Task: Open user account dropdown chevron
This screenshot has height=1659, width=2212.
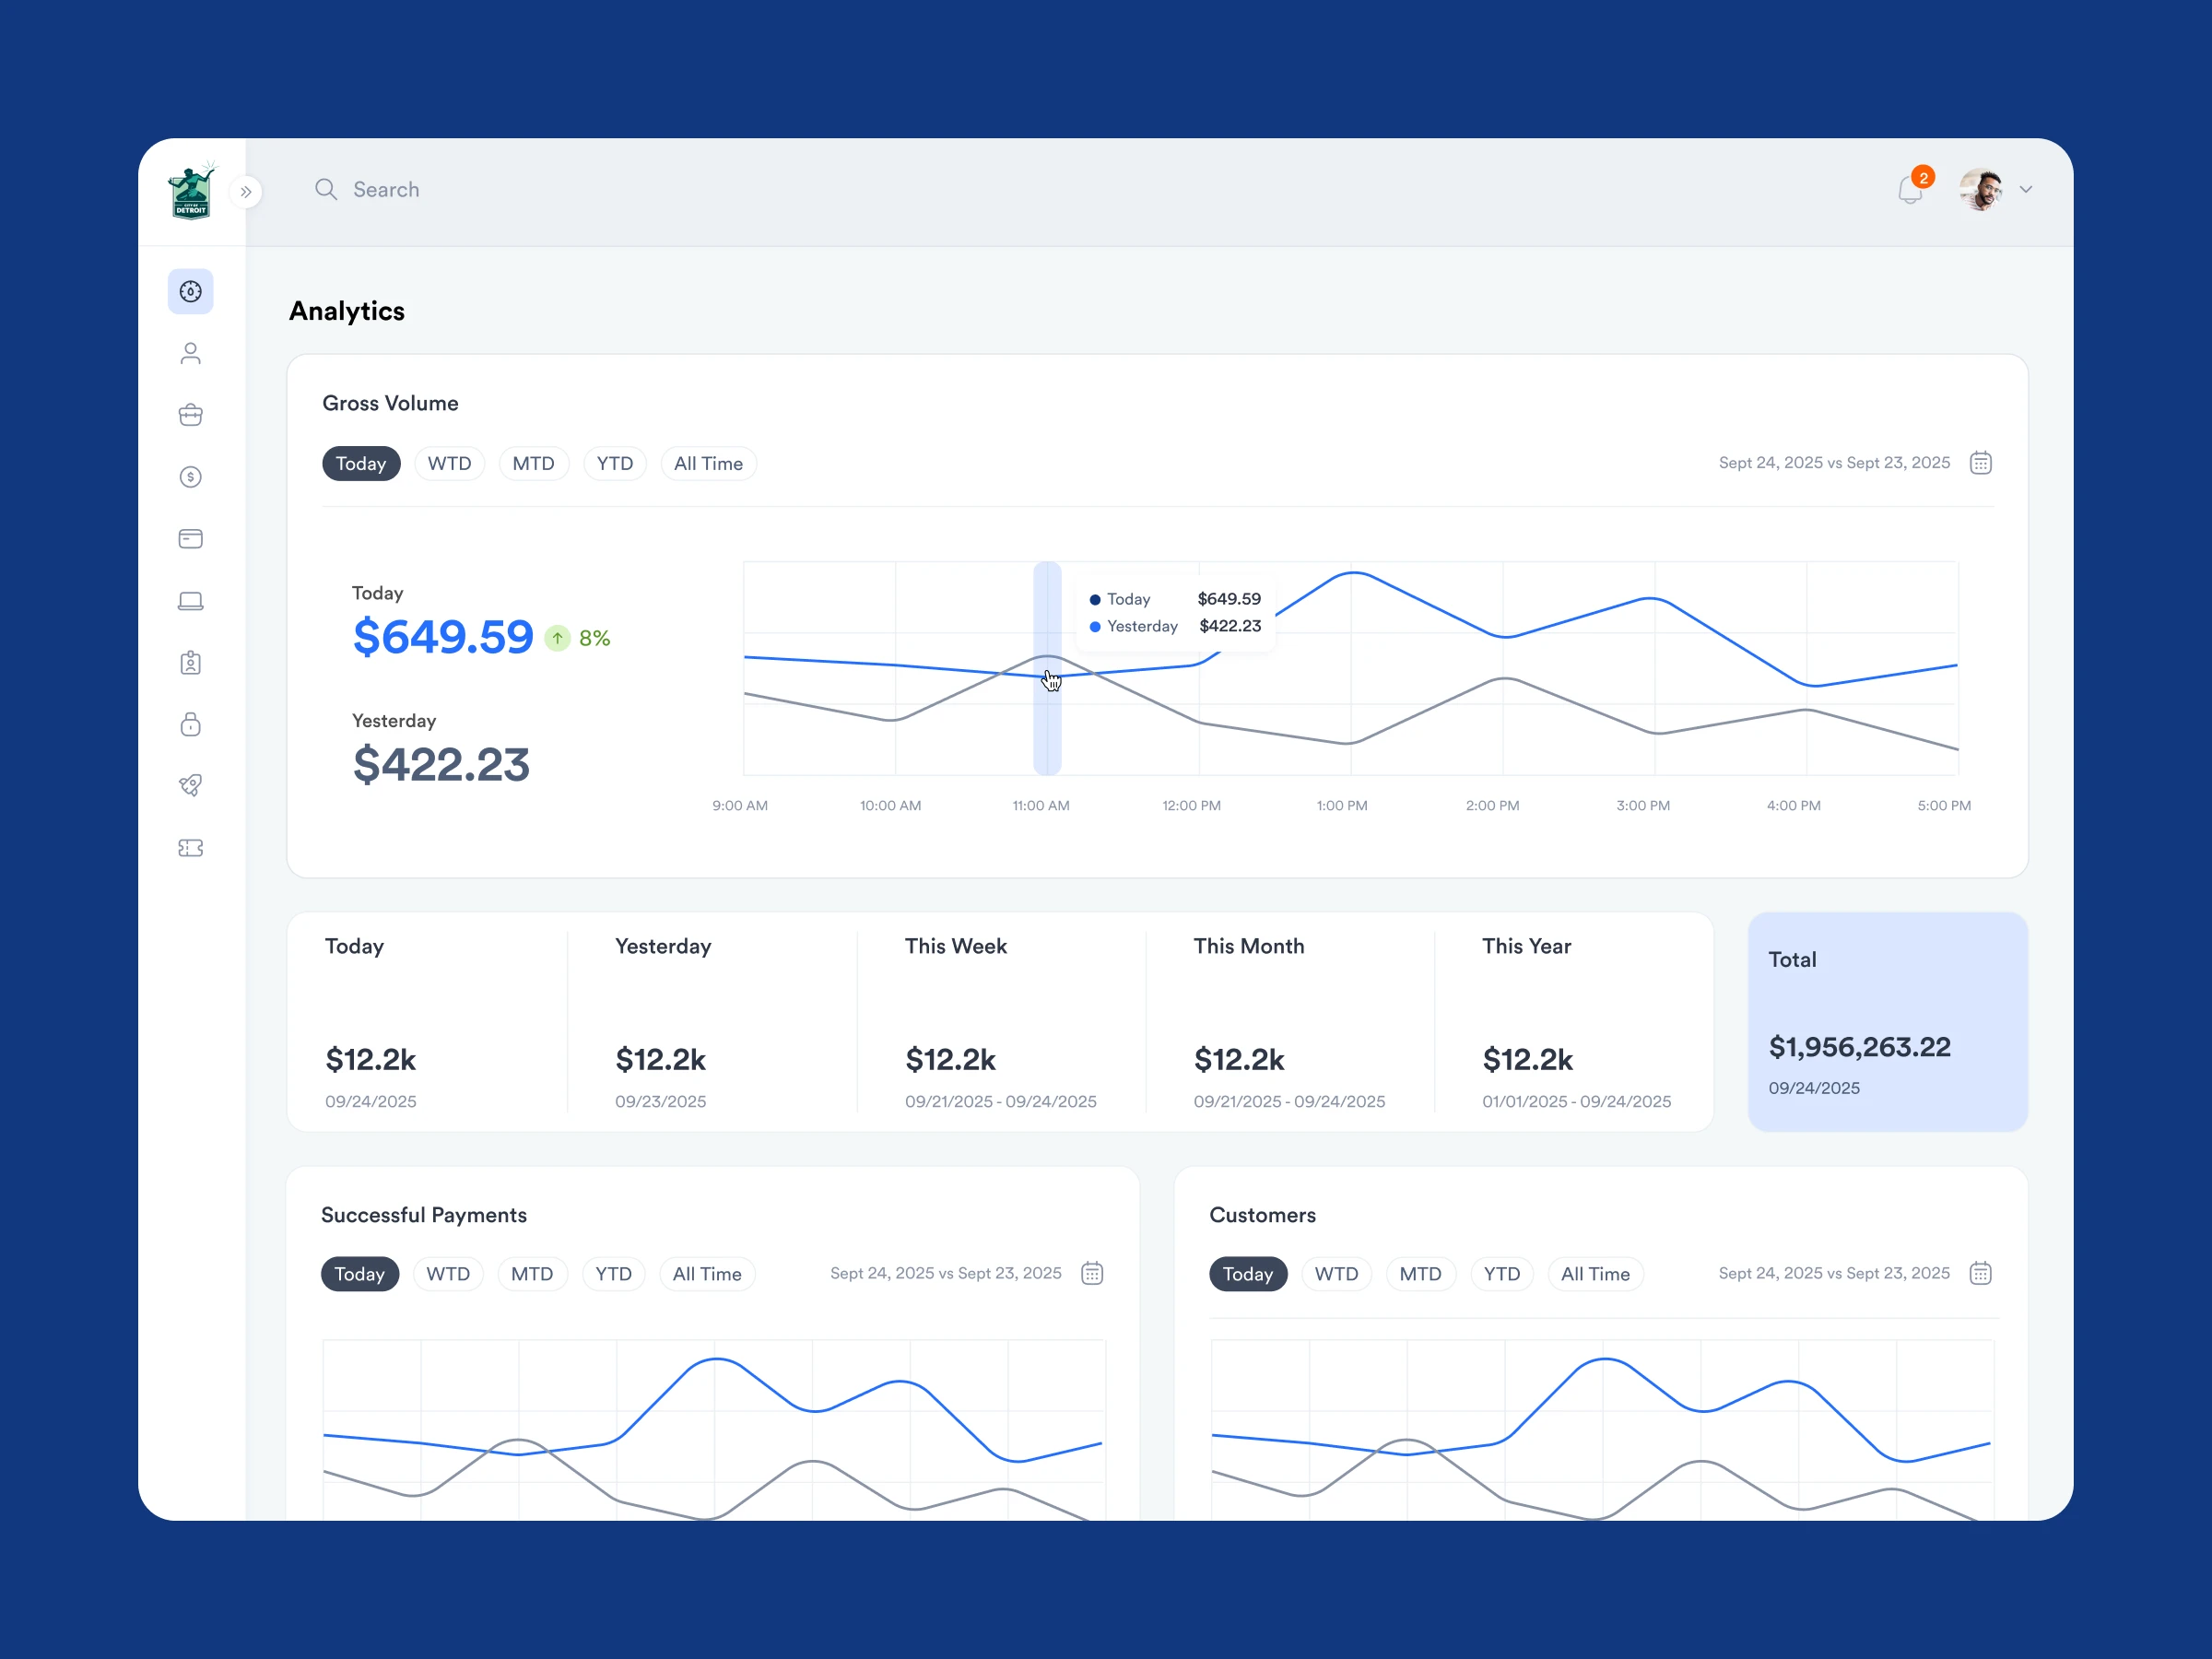Action: [2025, 189]
